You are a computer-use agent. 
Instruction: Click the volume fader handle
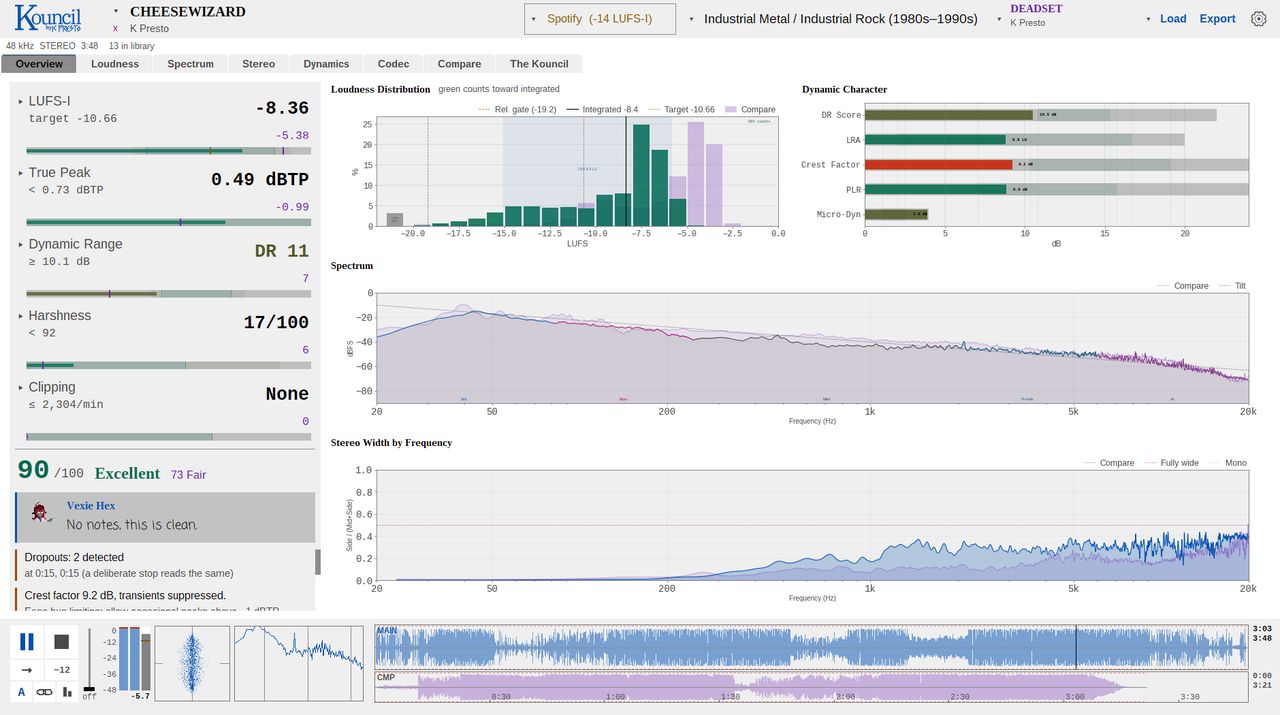click(89, 689)
